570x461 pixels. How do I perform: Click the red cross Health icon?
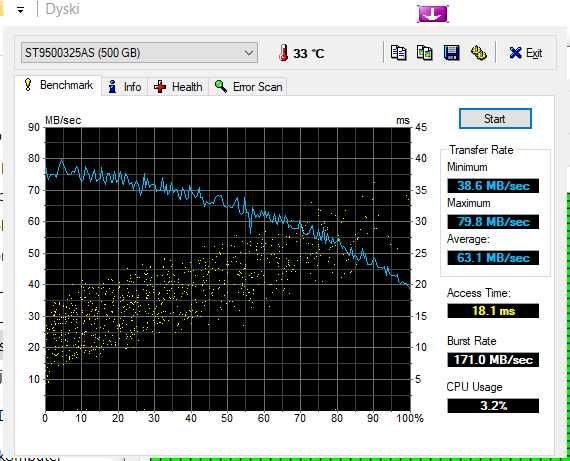(x=160, y=87)
